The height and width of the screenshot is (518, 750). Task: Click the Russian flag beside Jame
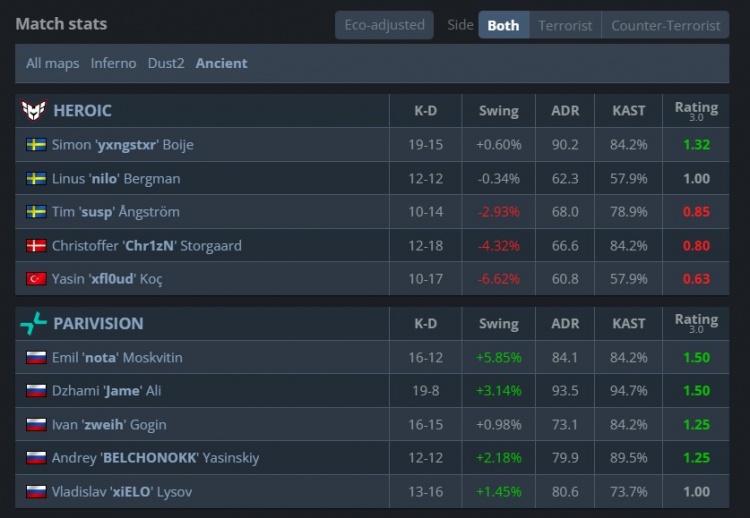(x=37, y=391)
